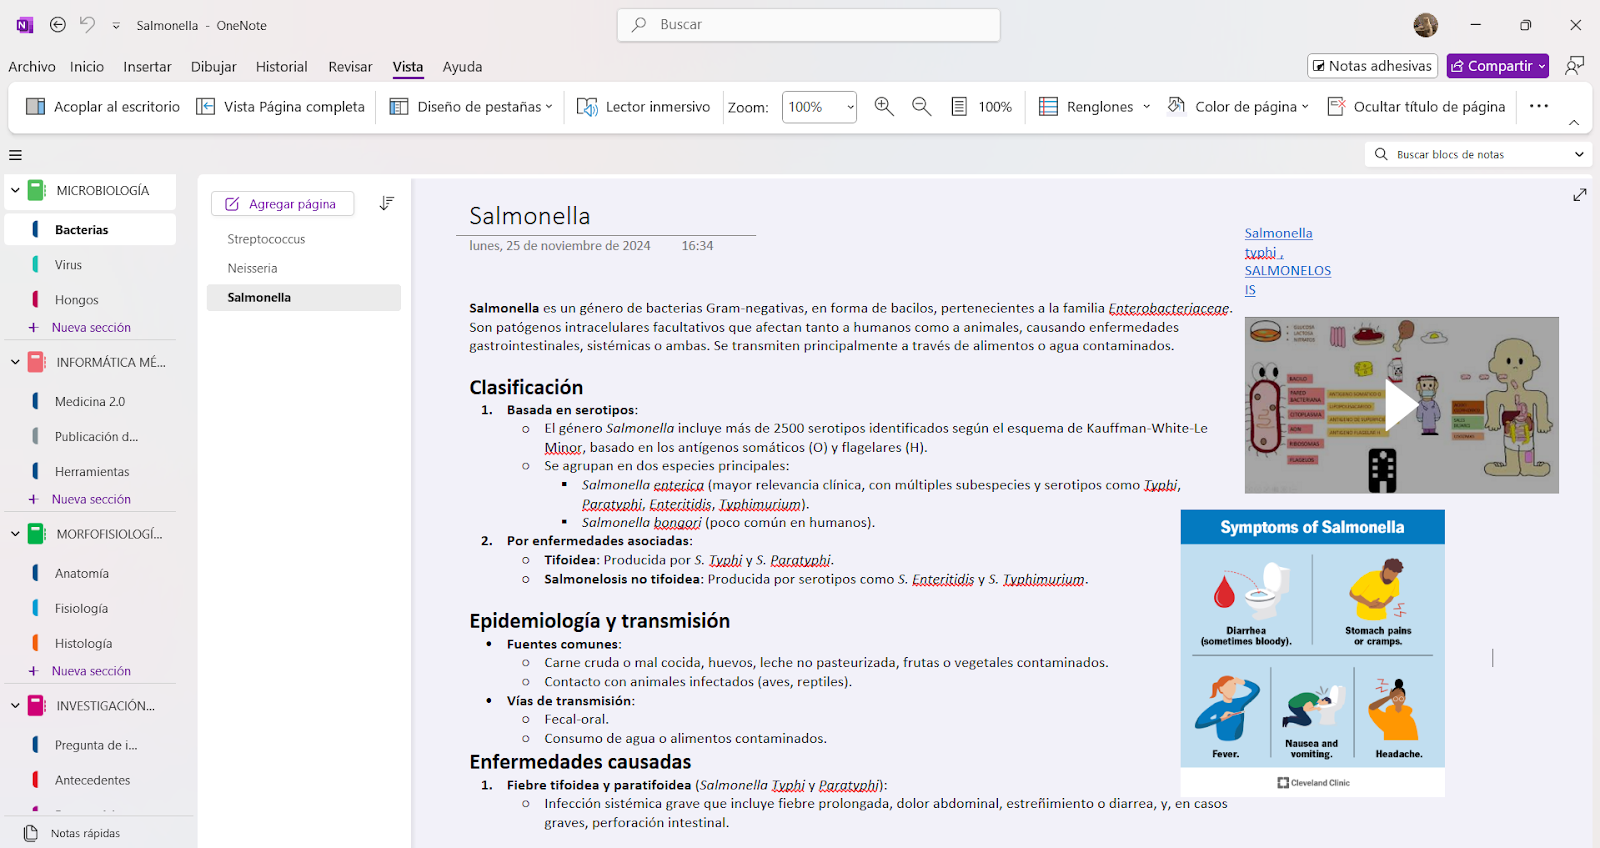Image resolution: width=1600 pixels, height=848 pixels.
Task: Click the zoom out magnifier icon
Action: pos(922,106)
